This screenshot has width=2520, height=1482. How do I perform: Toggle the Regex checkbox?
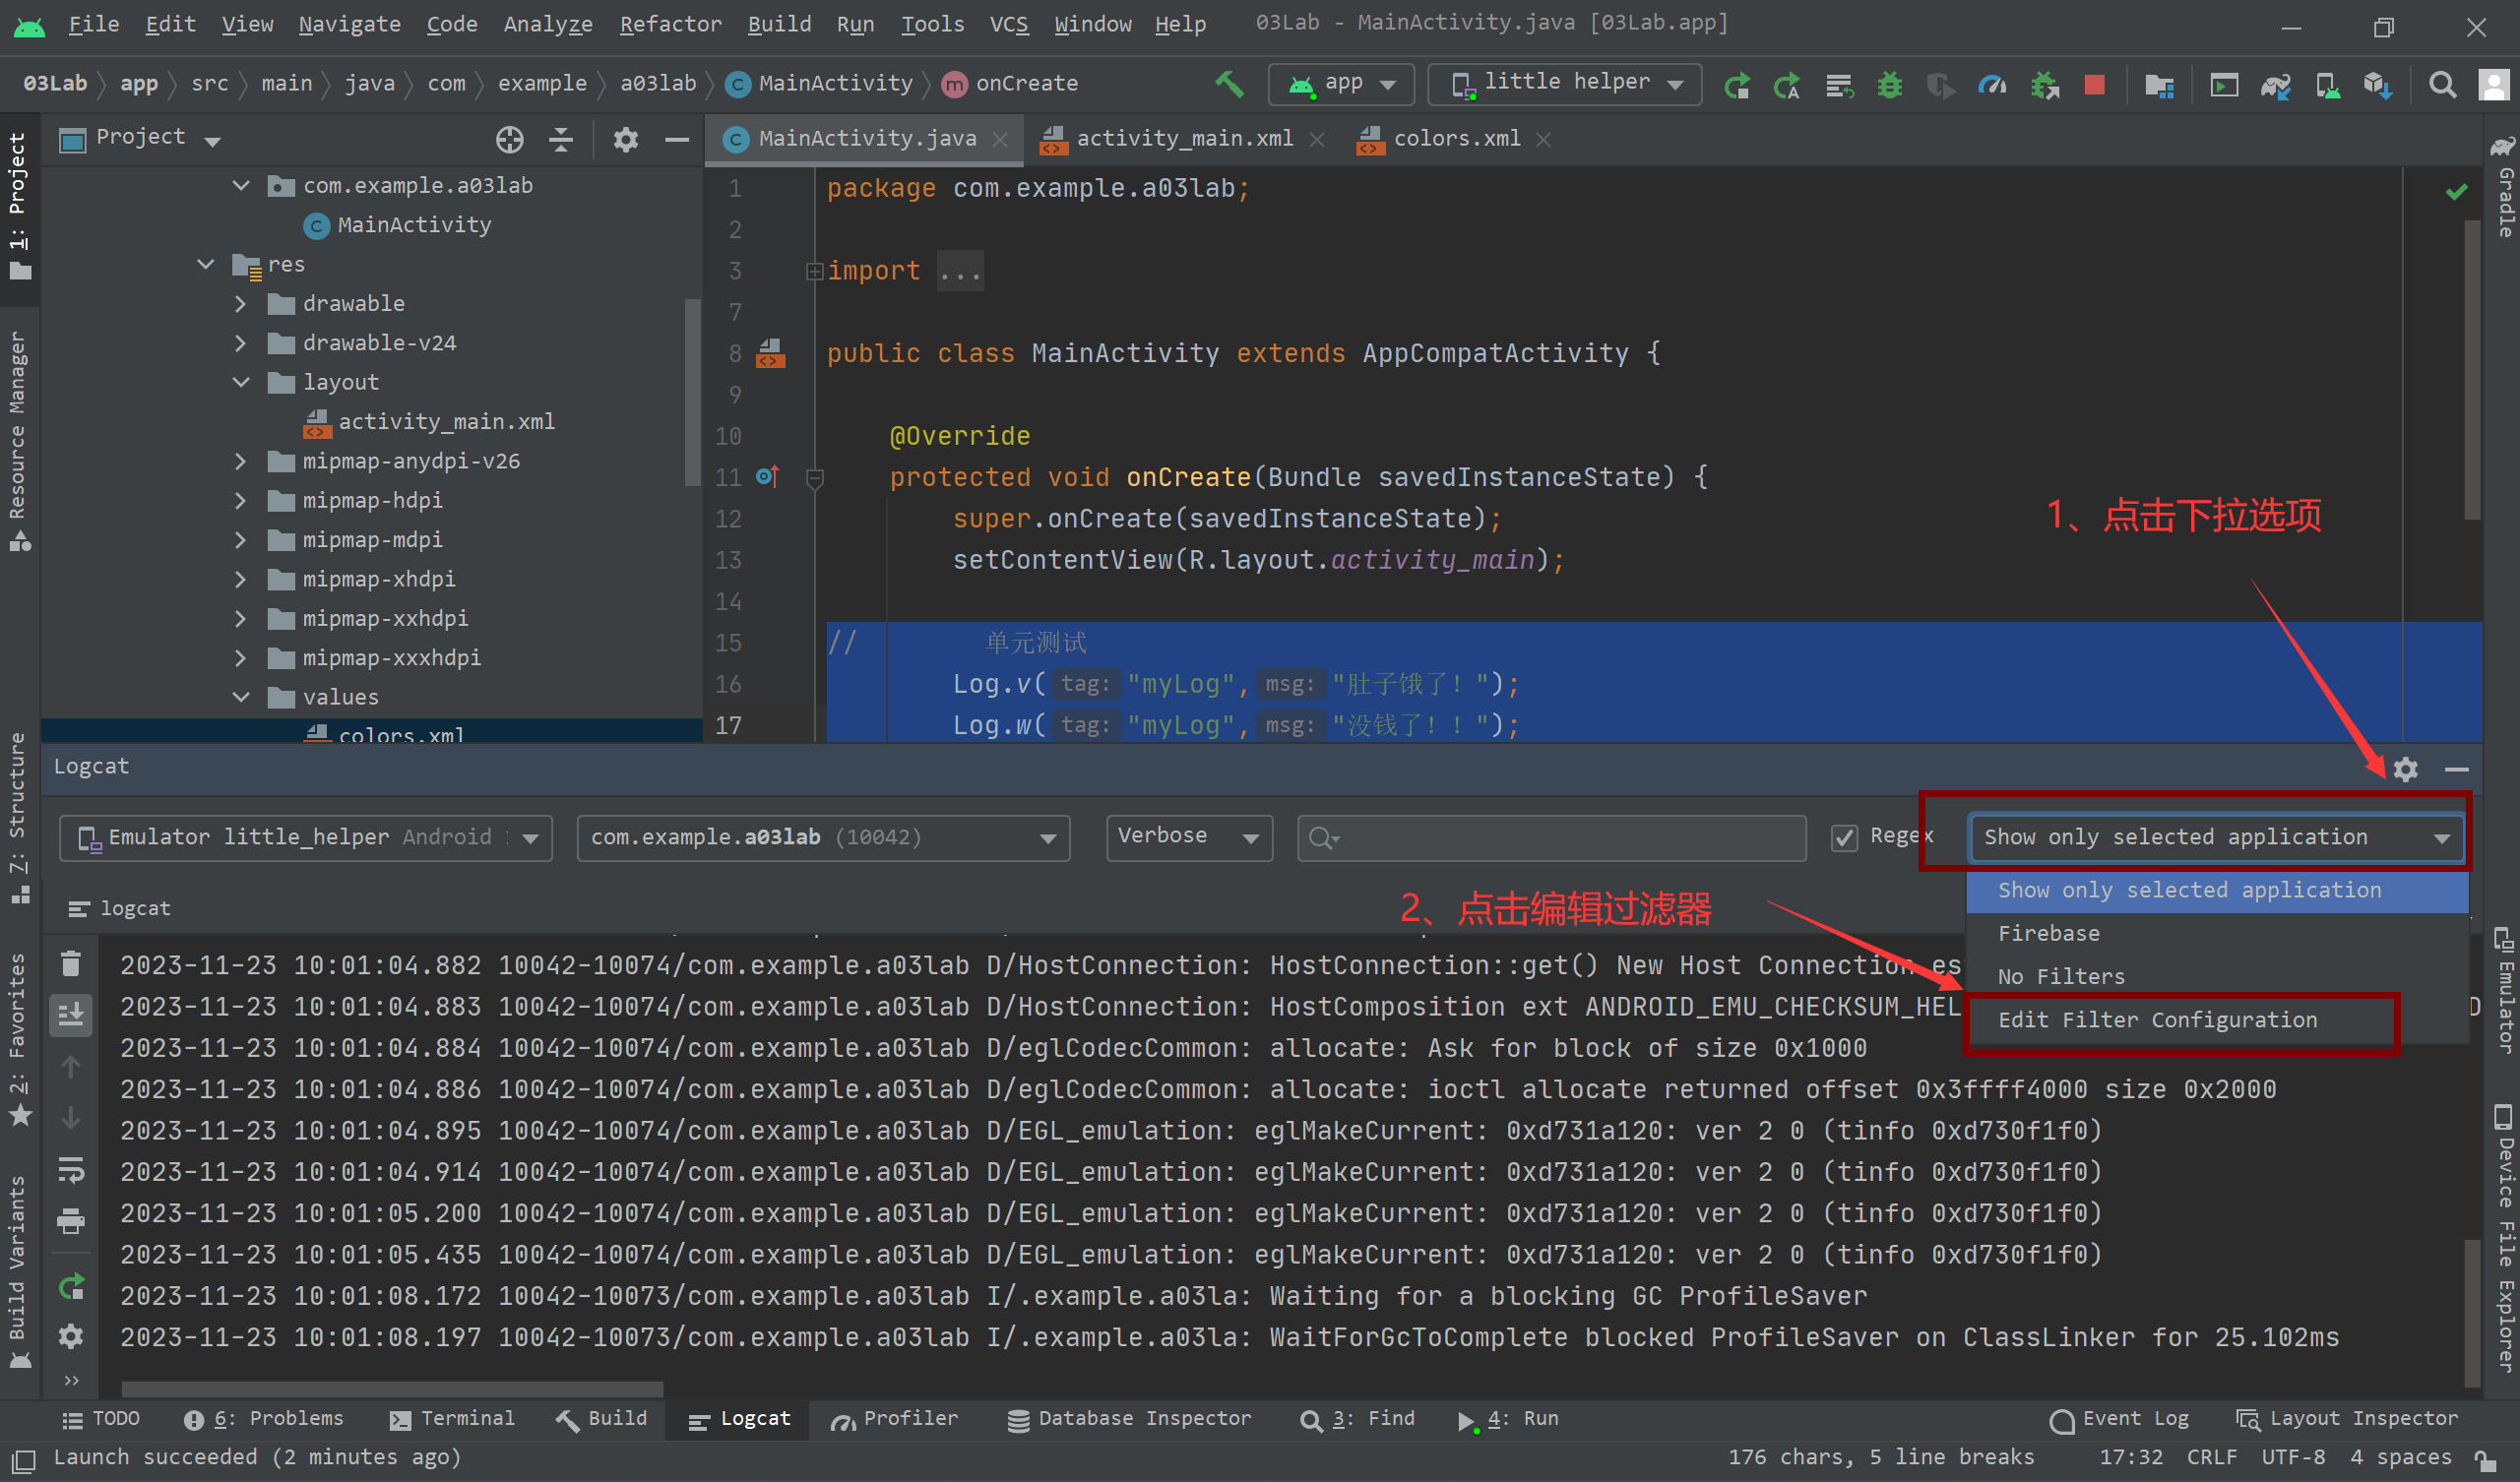pos(1844,838)
